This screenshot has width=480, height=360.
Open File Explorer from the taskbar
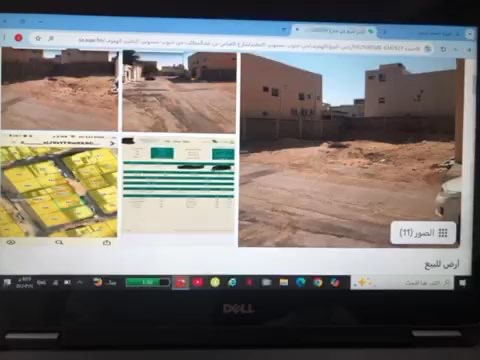[284, 282]
